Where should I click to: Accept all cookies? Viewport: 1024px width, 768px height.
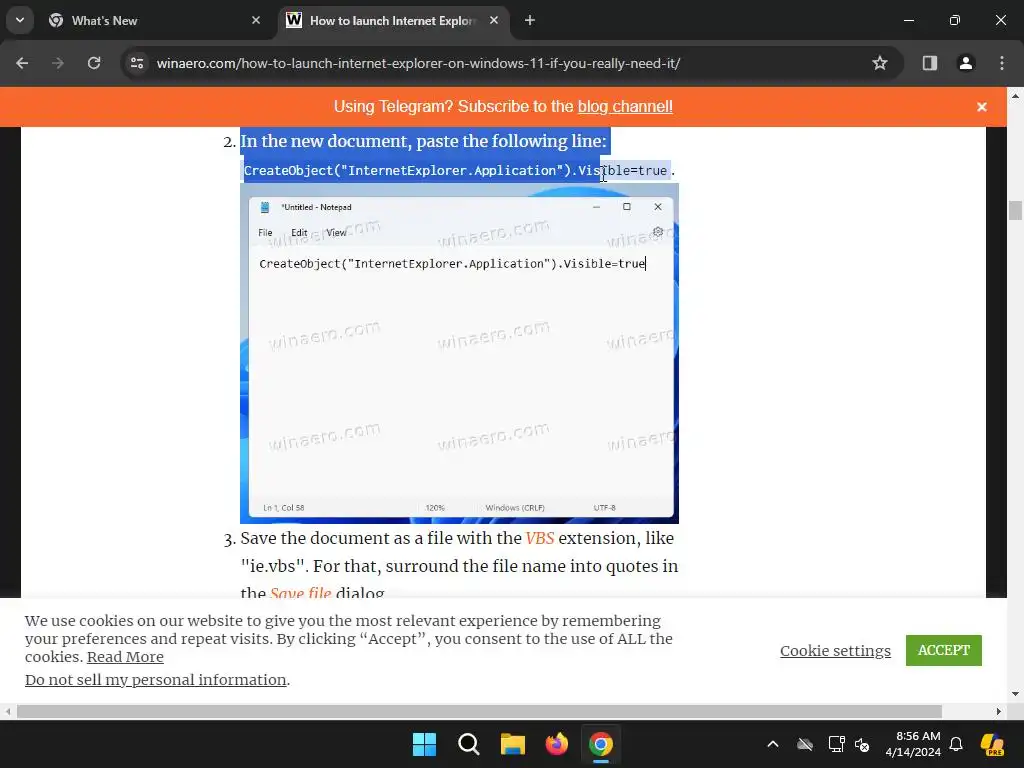(x=944, y=650)
